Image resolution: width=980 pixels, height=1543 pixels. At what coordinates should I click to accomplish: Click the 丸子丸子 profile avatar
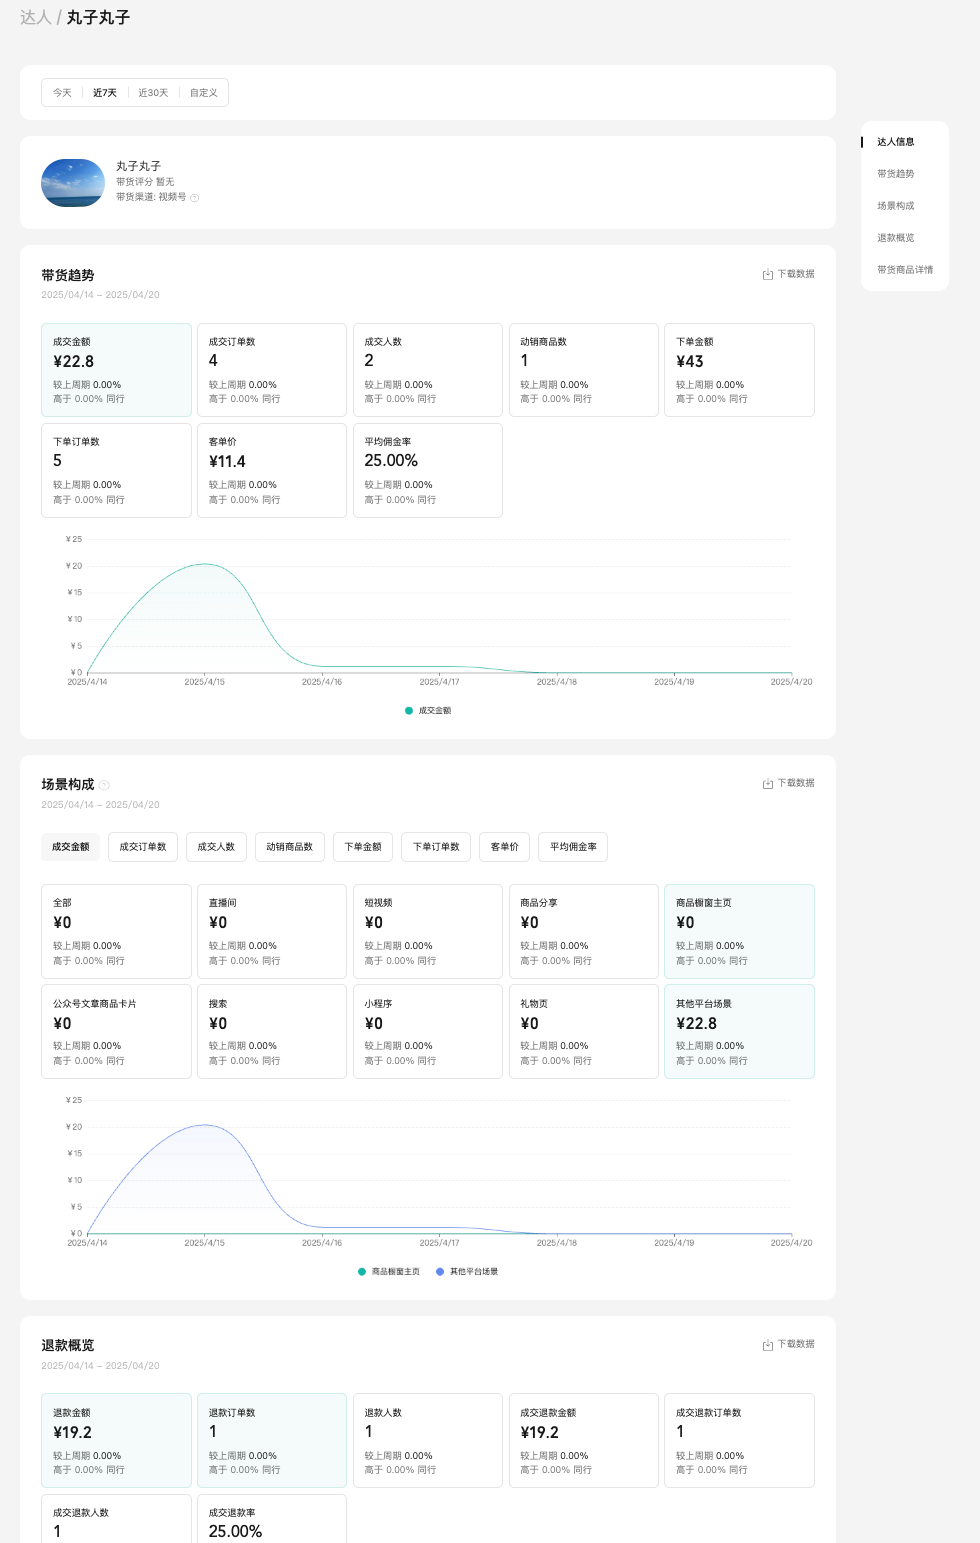click(73, 183)
